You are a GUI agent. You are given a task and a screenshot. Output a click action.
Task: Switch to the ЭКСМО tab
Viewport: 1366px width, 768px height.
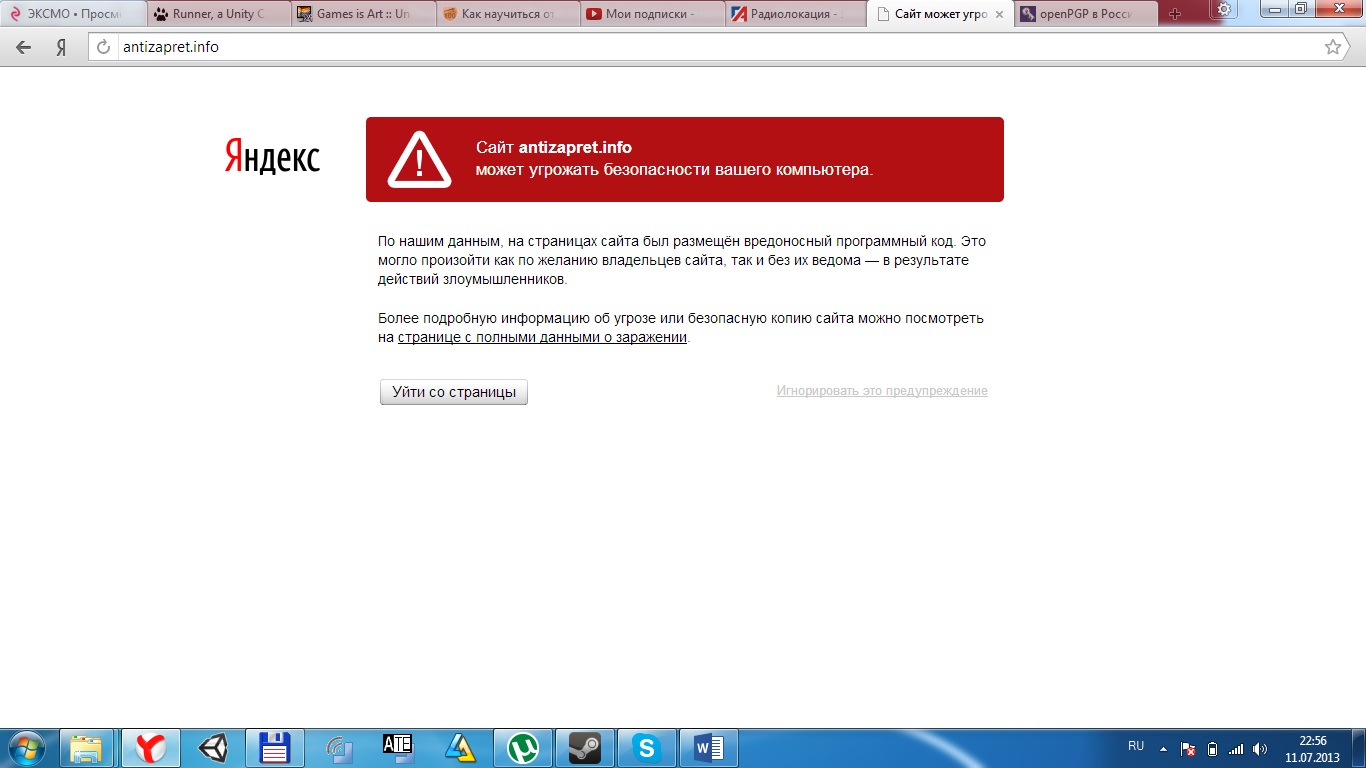coord(74,14)
